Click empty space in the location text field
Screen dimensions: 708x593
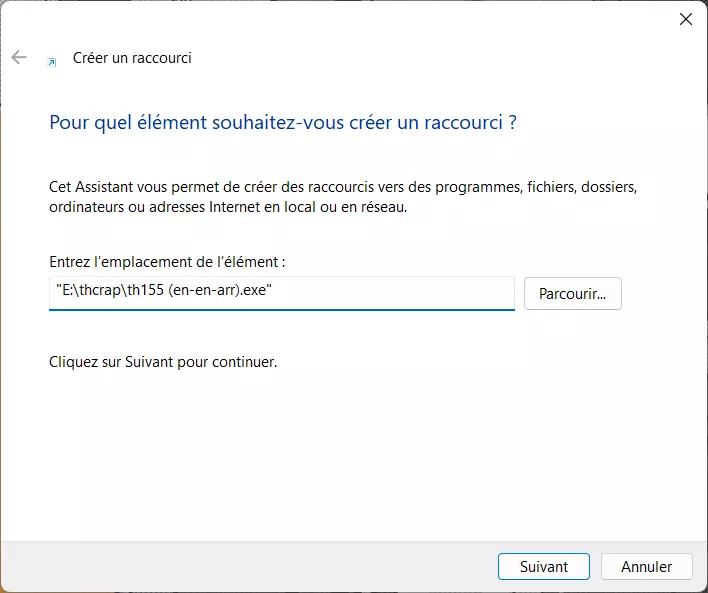point(400,294)
